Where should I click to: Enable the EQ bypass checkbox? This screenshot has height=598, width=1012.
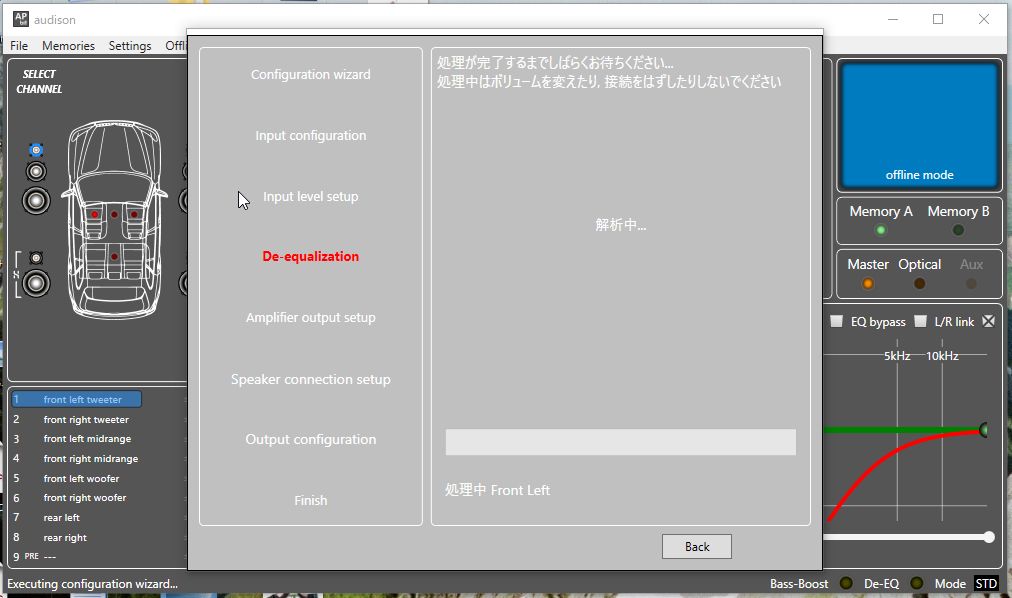click(836, 321)
